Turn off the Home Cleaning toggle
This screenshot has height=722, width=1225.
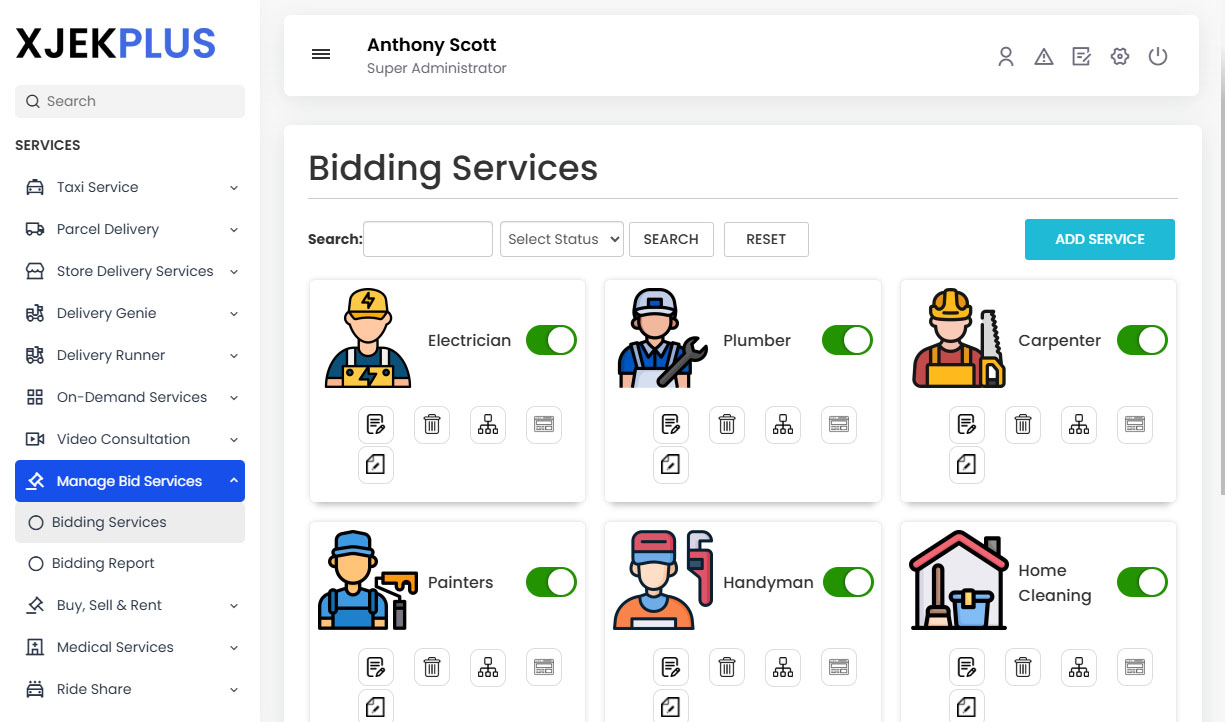pos(1142,582)
